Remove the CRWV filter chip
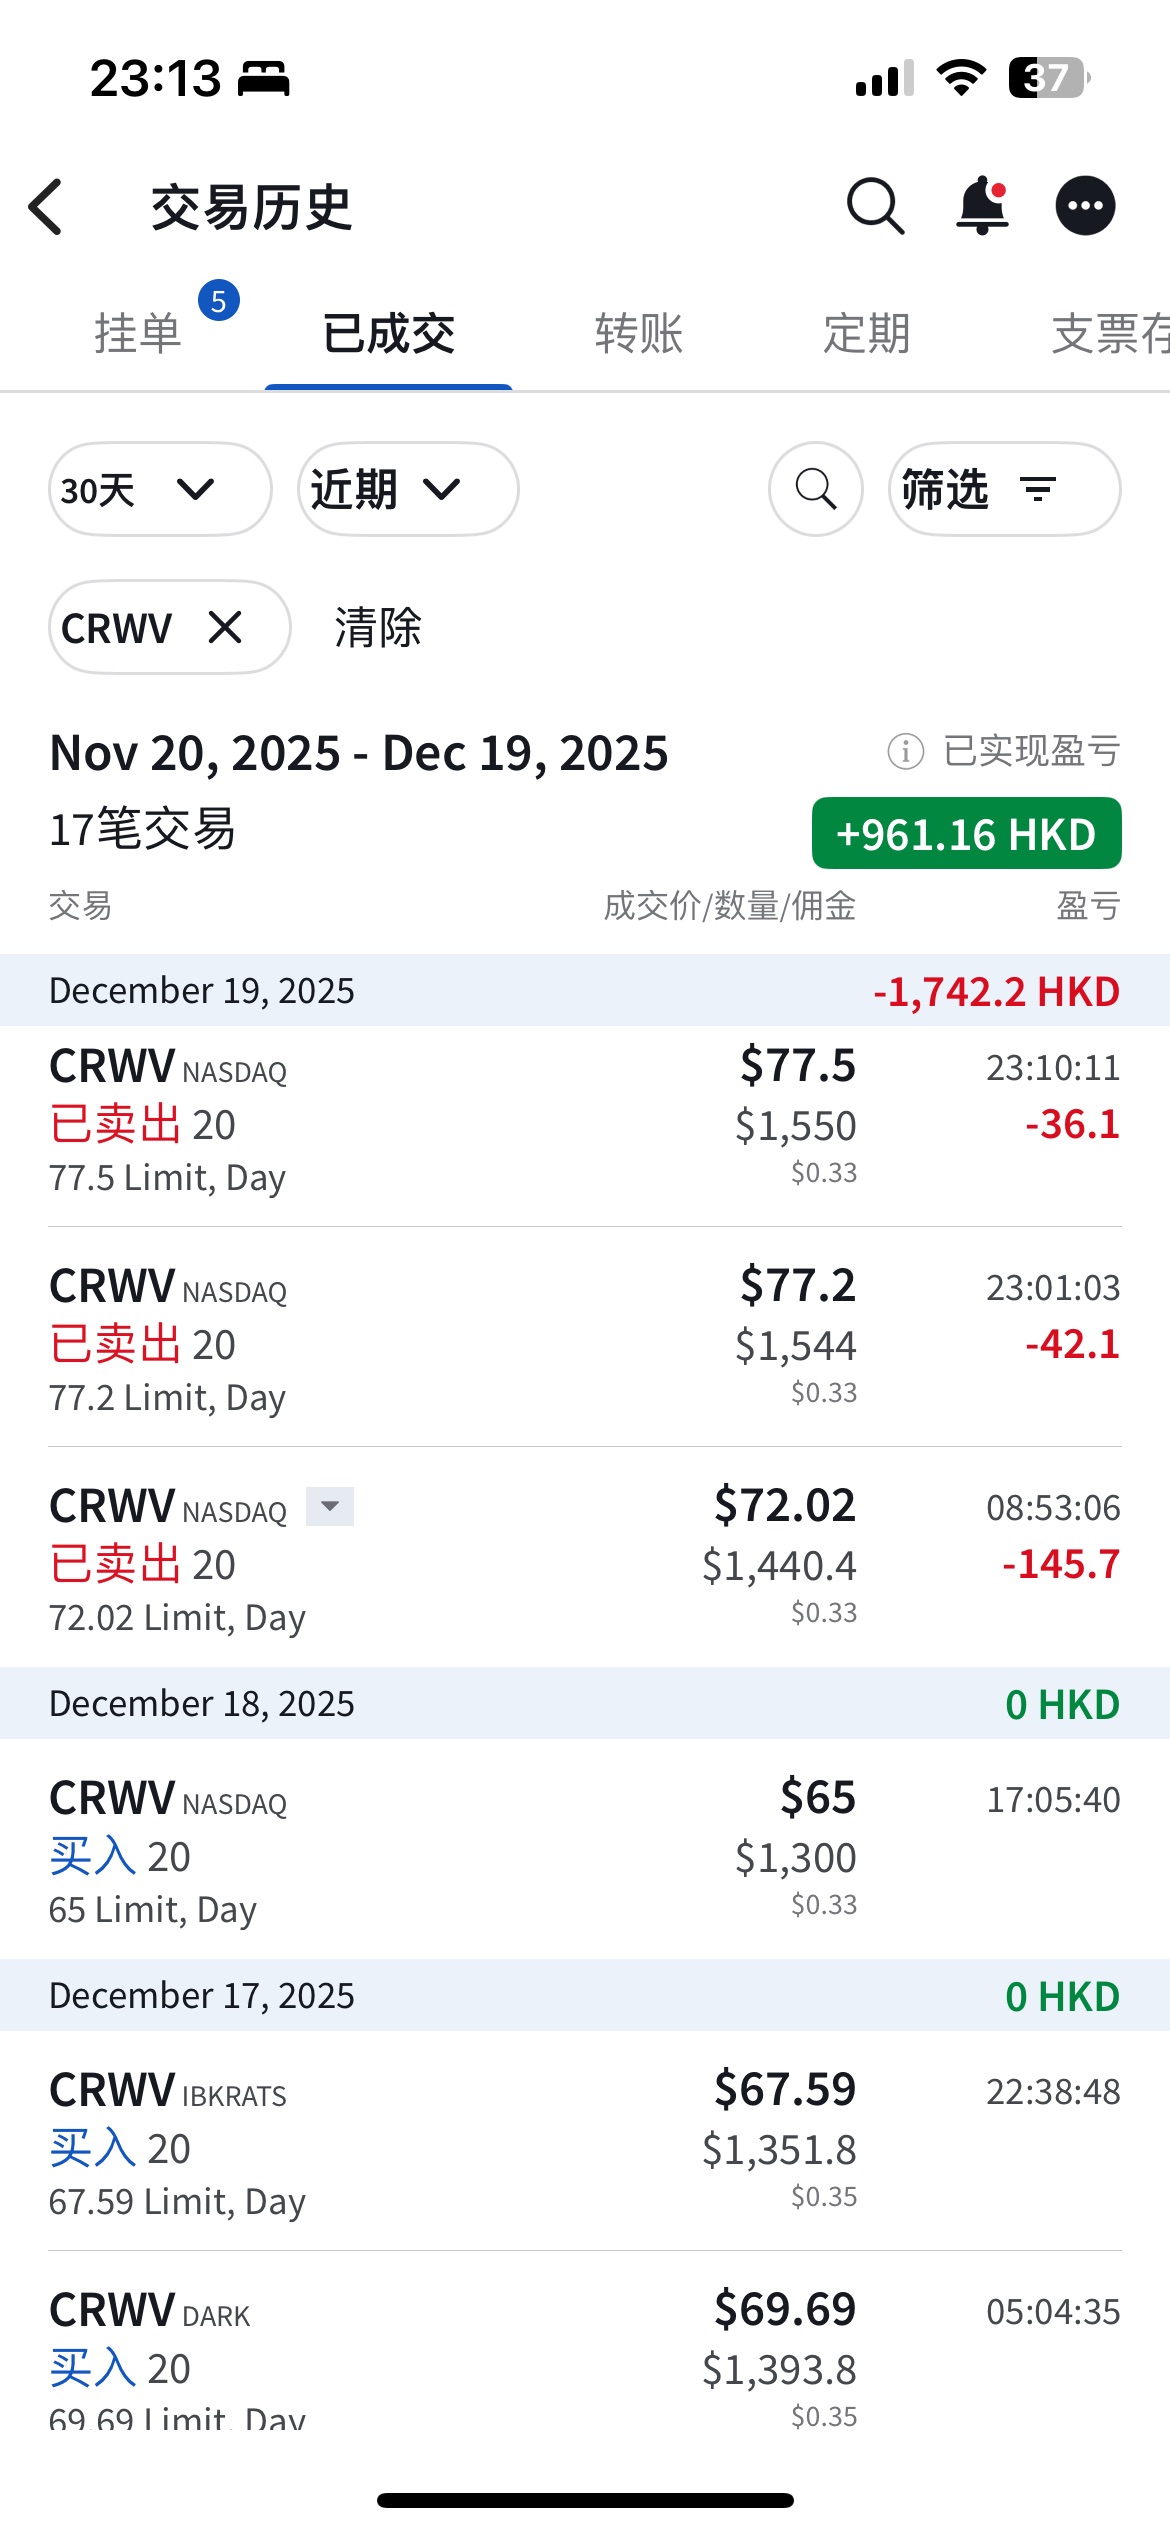Screen dimensions: 1170x2532 225,628
